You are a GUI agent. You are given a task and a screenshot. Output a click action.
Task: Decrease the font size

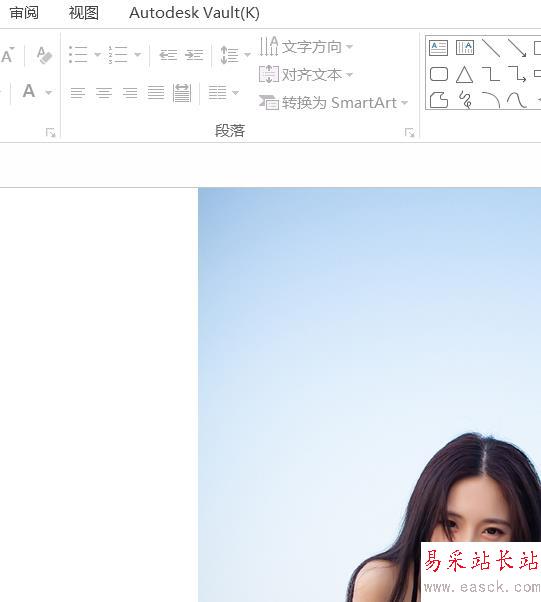pyautogui.click(x=8, y=55)
